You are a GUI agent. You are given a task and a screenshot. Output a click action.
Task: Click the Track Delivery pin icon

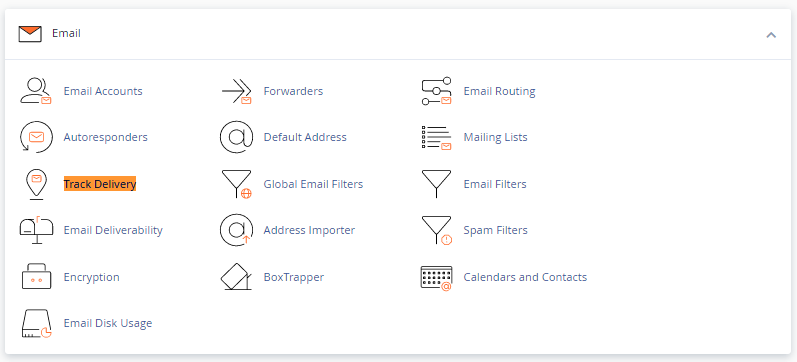point(36,184)
